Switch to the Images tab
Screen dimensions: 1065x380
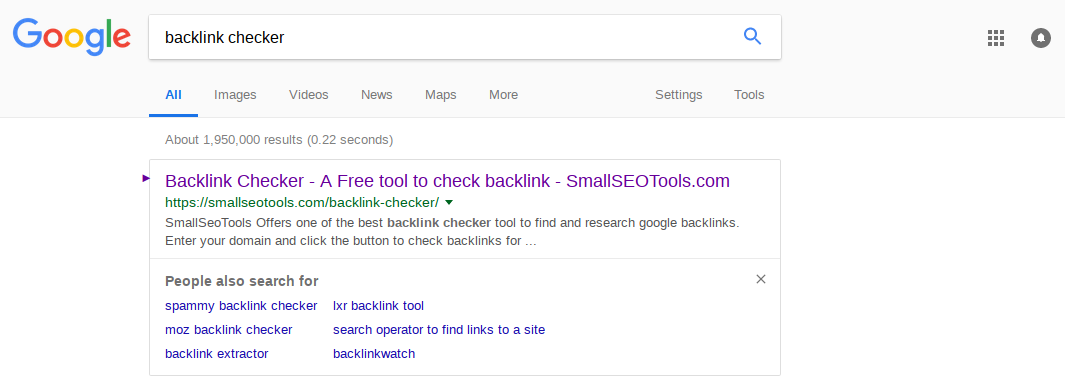(235, 95)
